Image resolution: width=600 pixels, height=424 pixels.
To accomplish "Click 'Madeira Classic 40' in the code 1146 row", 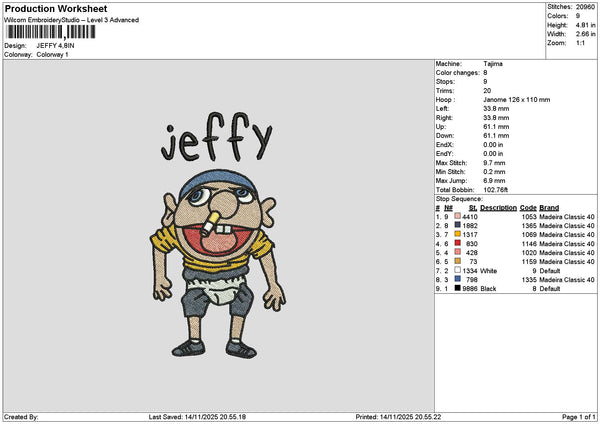I will point(567,244).
